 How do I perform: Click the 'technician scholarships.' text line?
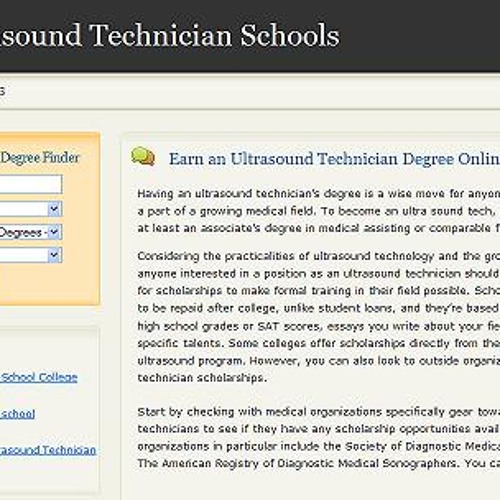click(x=202, y=378)
